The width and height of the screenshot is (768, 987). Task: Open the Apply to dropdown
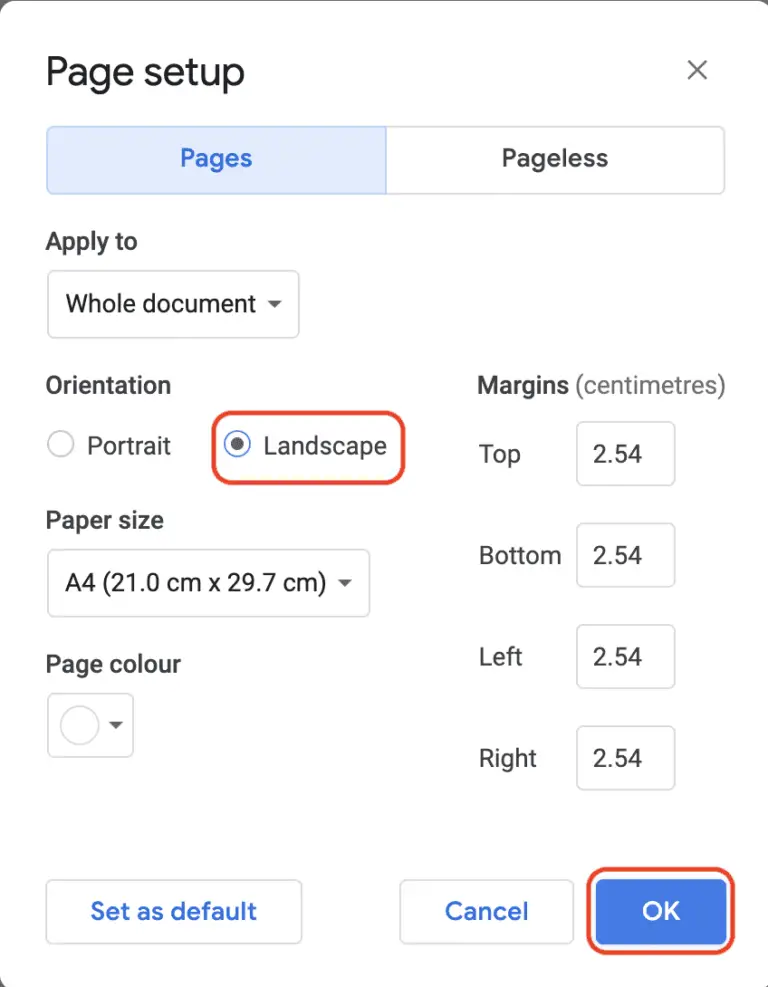click(172, 305)
